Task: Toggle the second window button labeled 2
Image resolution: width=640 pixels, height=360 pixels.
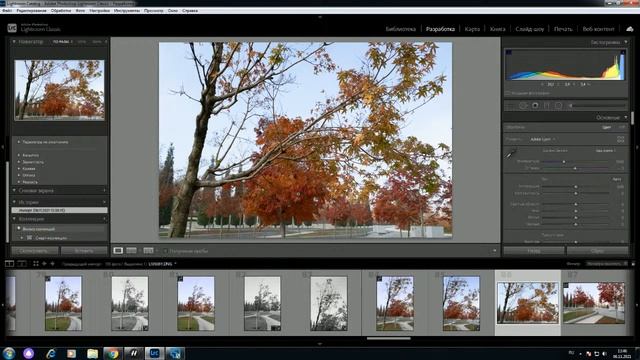Action: pyautogui.click(x=22, y=264)
